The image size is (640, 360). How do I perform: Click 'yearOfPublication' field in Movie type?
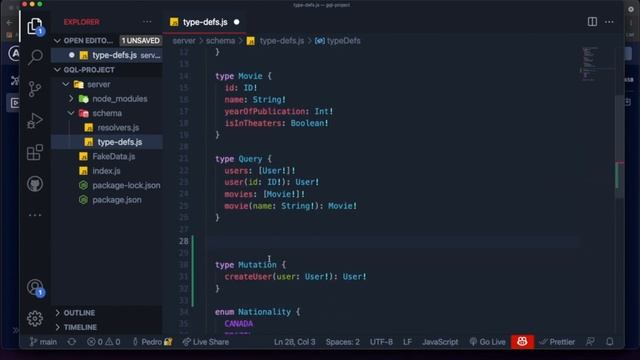coord(265,111)
